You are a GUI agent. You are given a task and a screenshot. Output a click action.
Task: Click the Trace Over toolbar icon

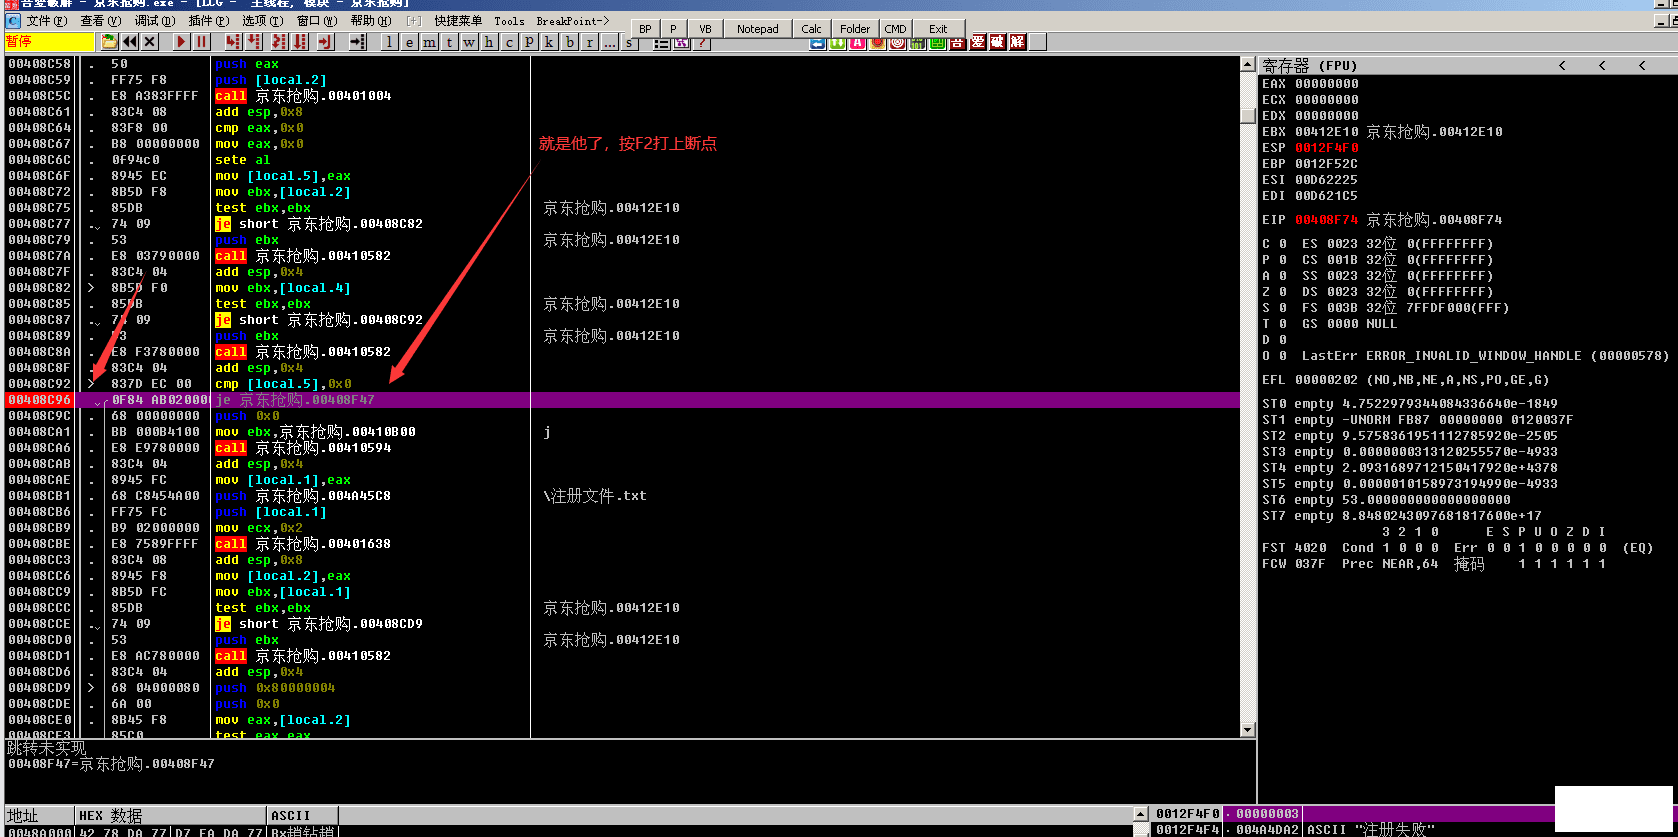coord(301,42)
